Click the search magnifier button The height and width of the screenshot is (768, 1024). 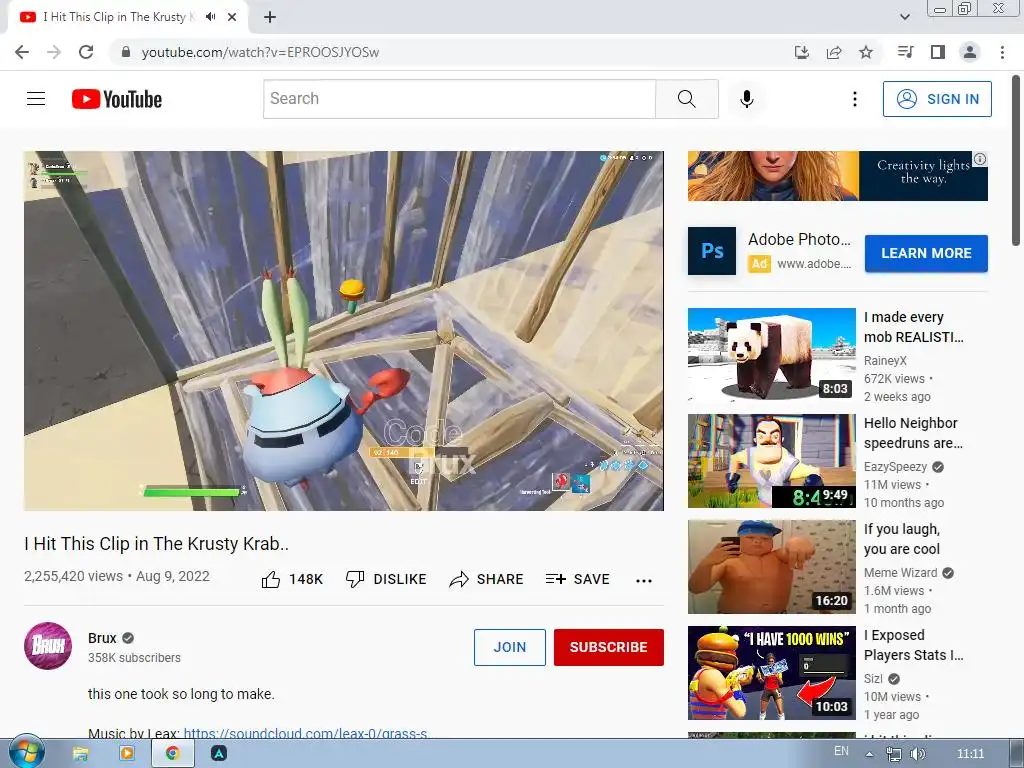(x=686, y=99)
